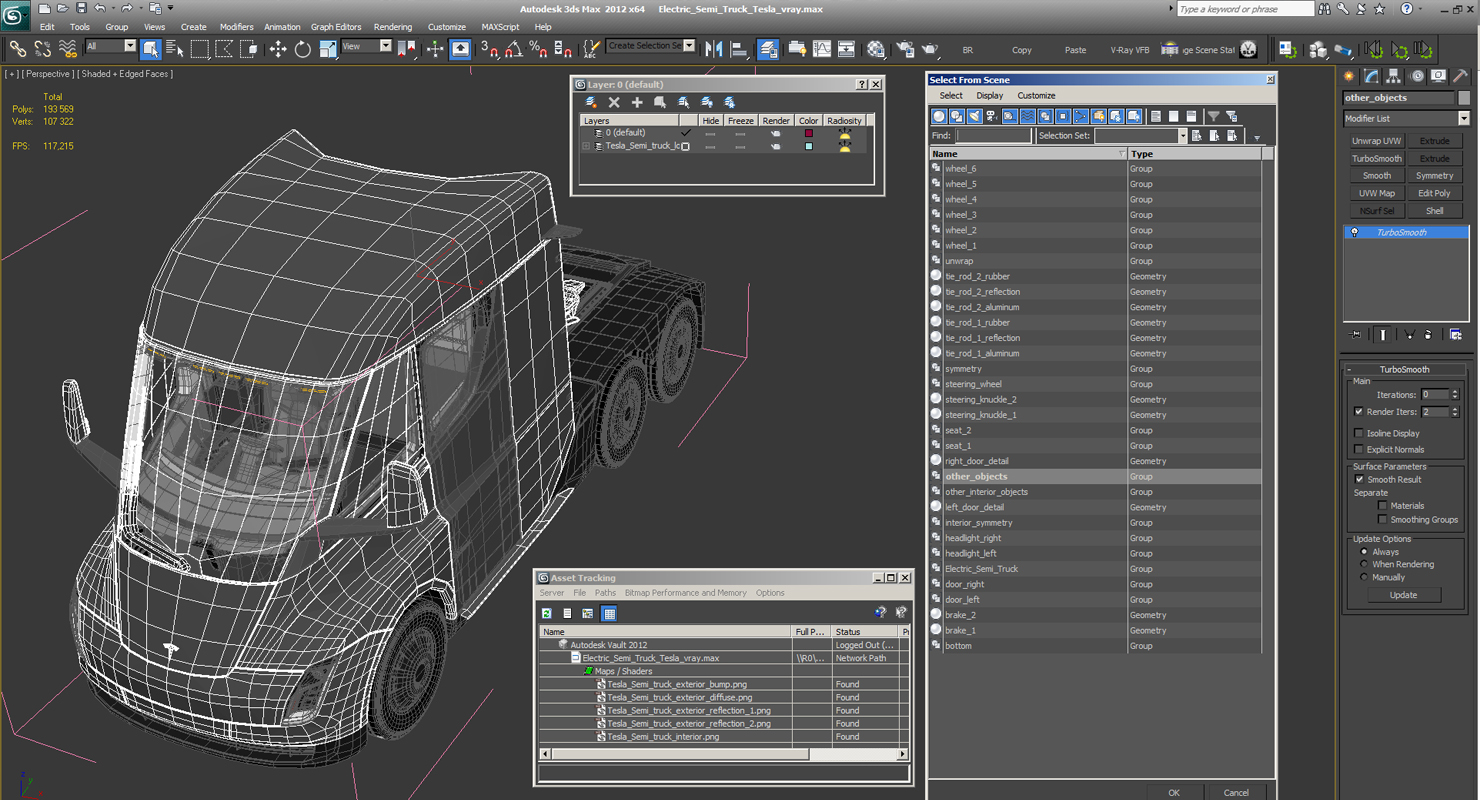Enable Separate by Materials checkbox

1383,506
